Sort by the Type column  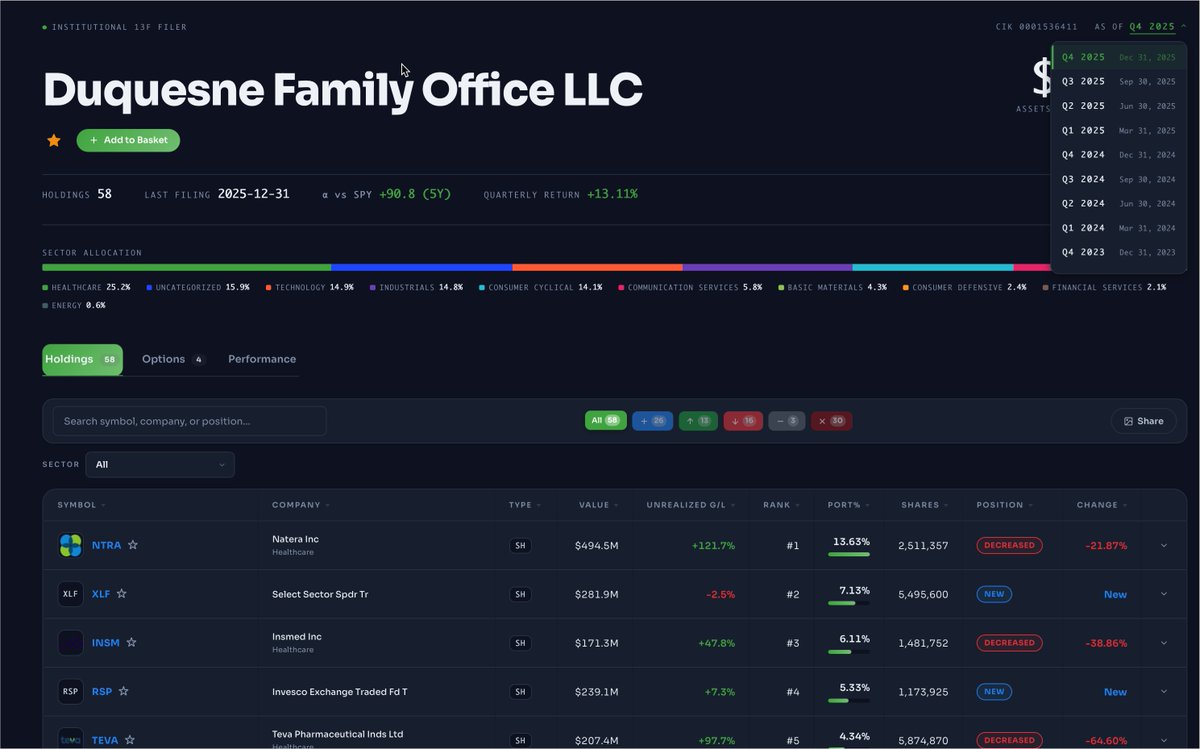click(524, 505)
